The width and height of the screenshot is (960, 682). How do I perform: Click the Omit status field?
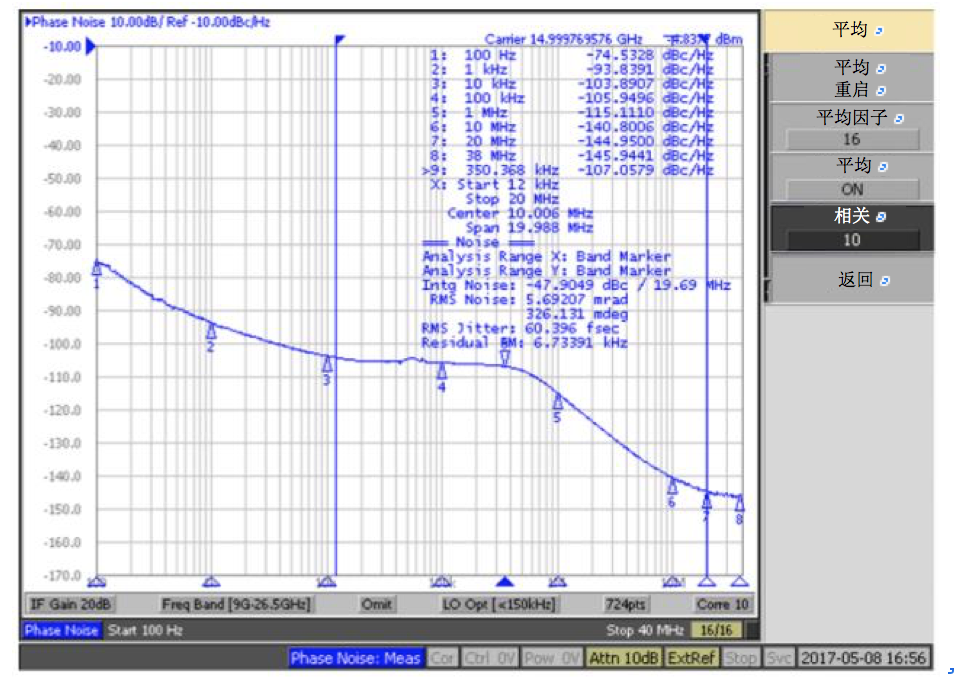[376, 604]
